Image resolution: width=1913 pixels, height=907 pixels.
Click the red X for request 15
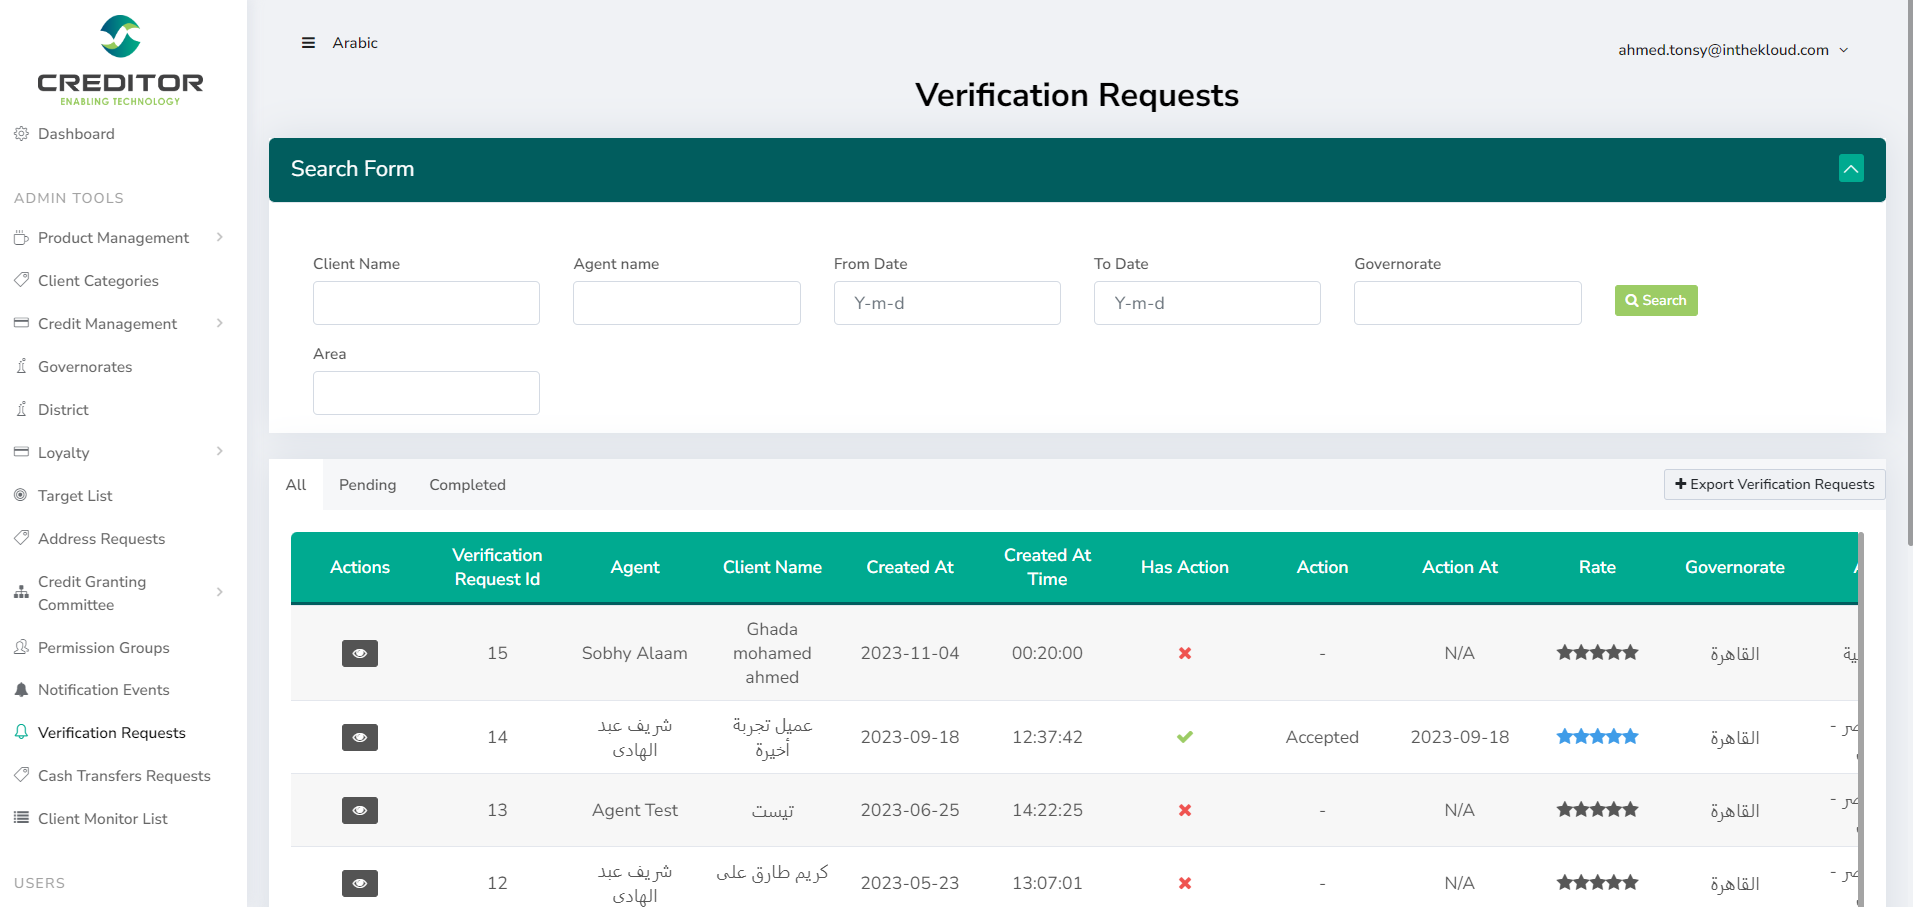pos(1184,653)
